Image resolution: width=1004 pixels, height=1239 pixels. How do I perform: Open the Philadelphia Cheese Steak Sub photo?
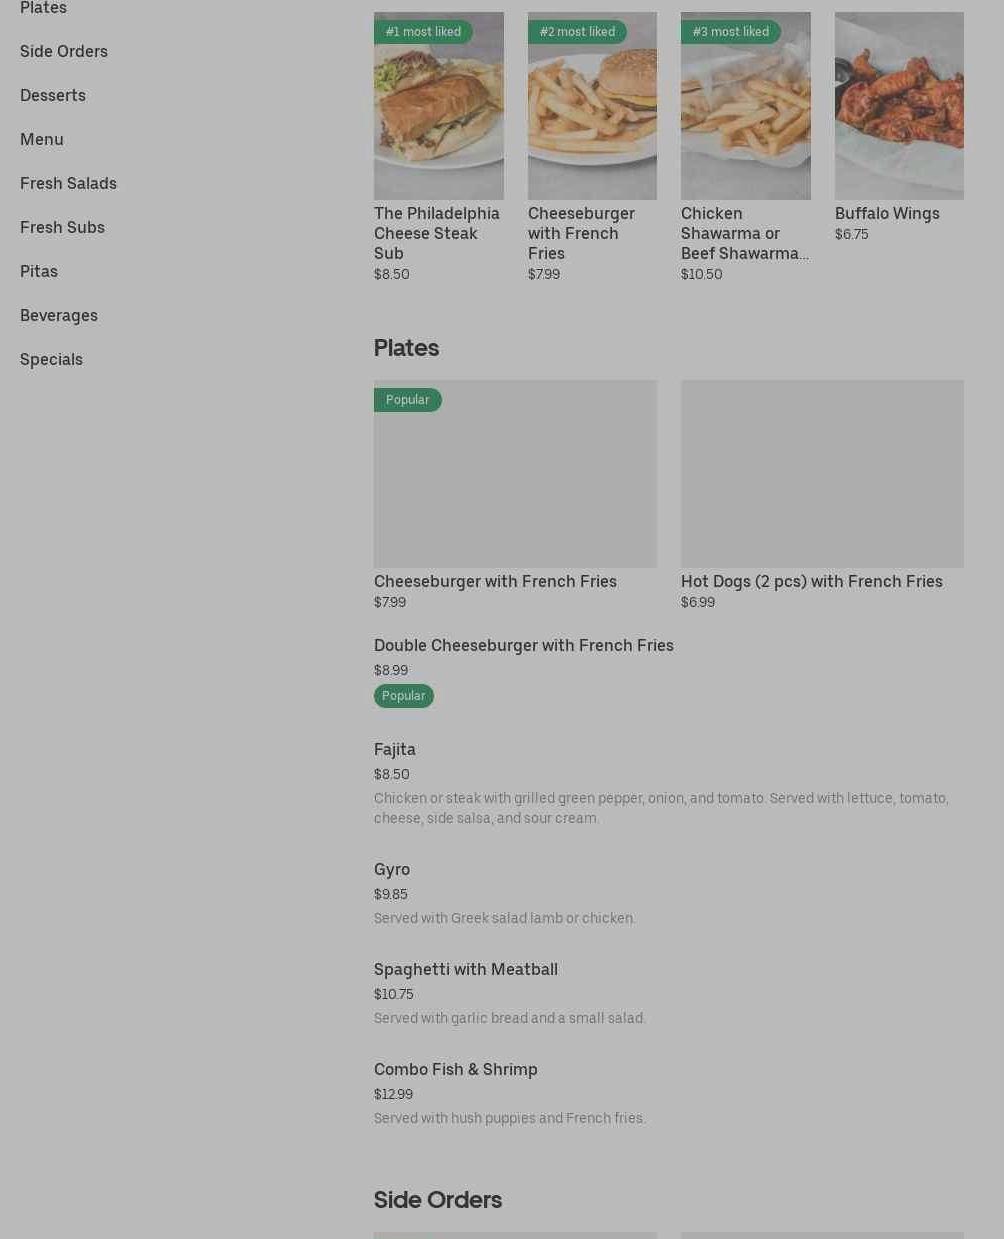pos(438,106)
